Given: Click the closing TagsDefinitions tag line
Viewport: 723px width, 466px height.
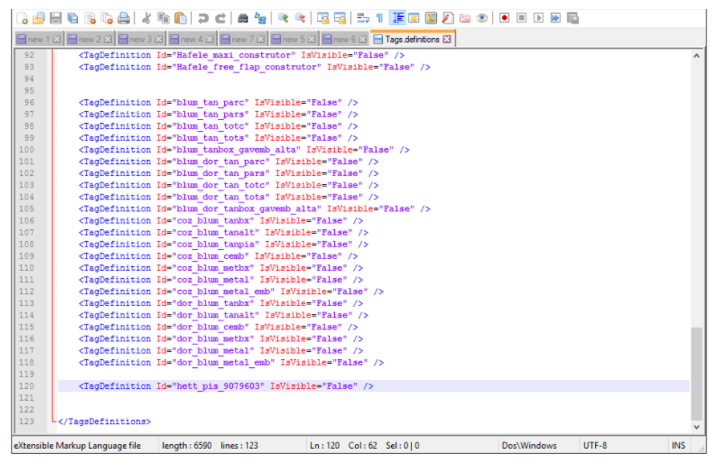Looking at the screenshot, I should (x=104, y=421).
